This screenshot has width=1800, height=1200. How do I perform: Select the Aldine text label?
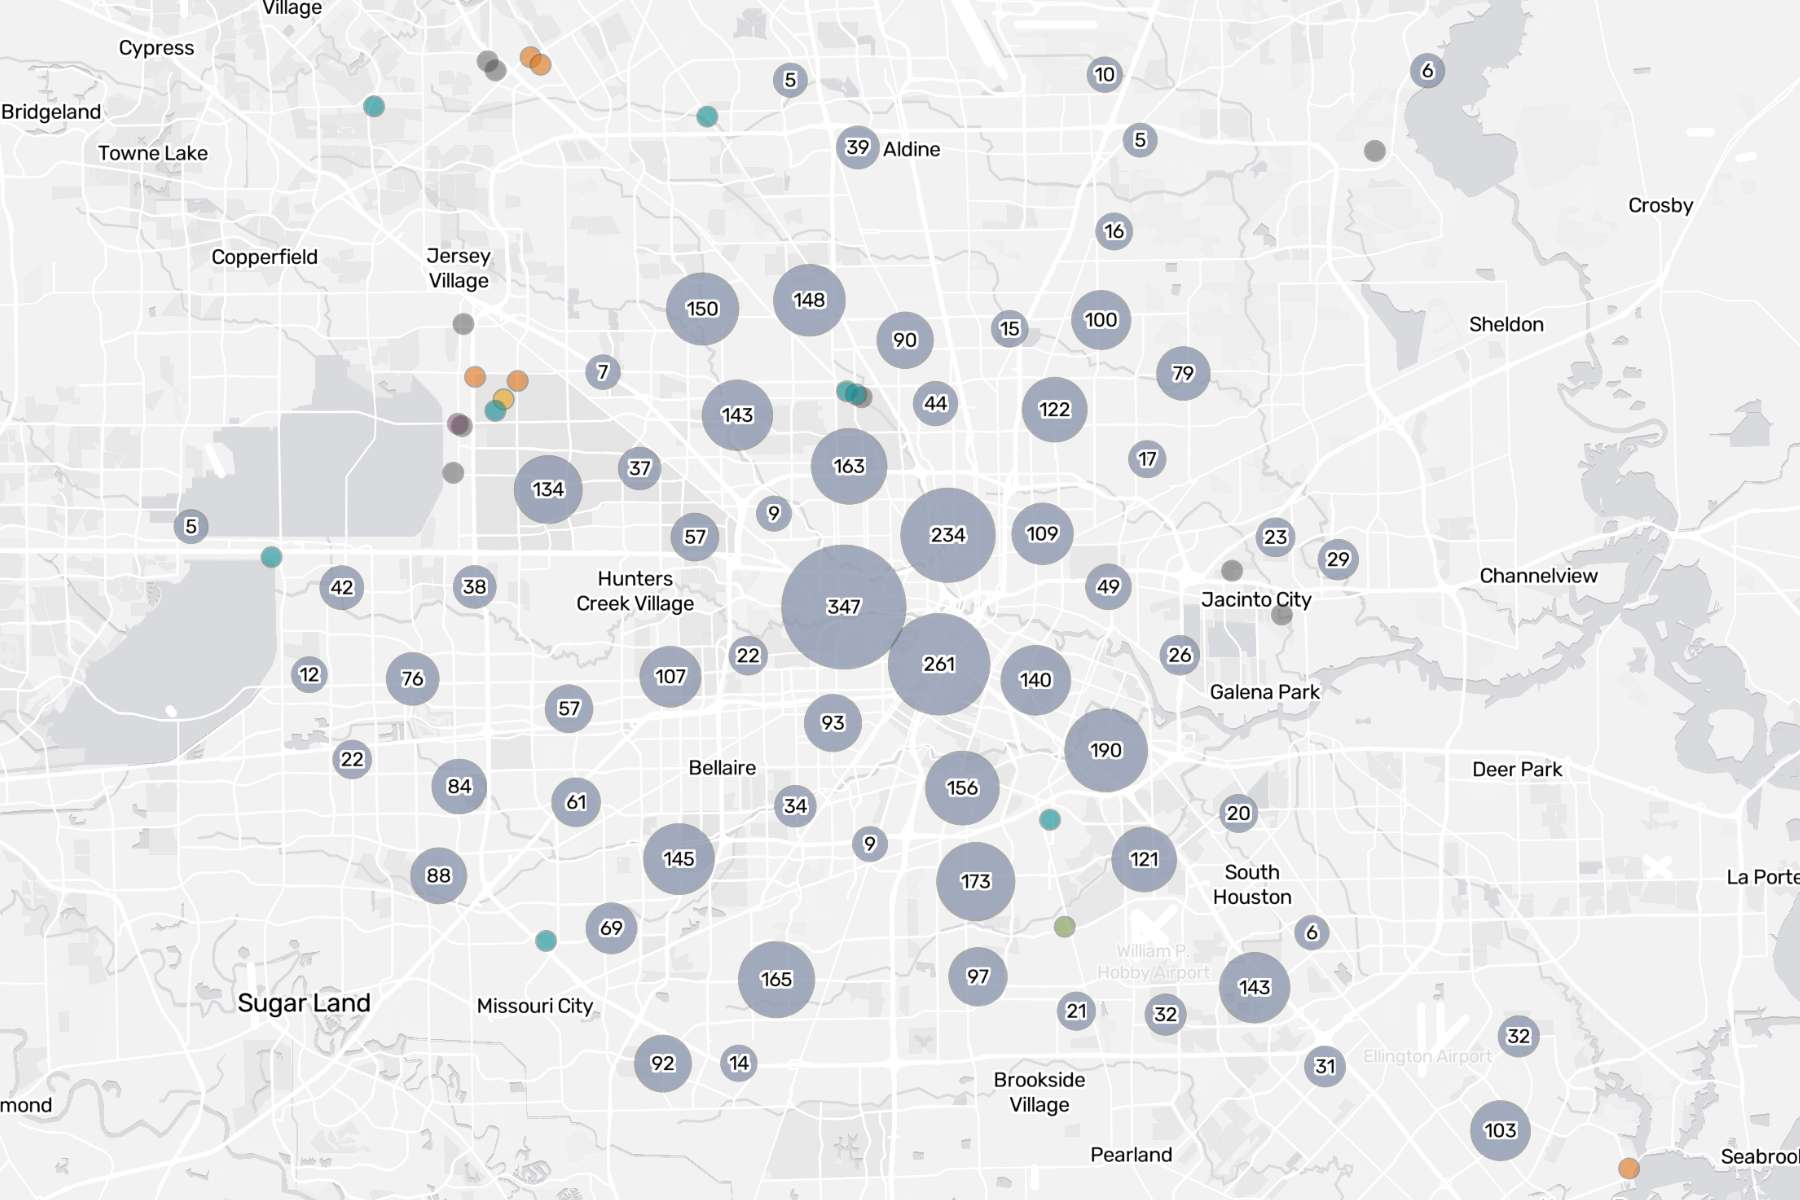(x=912, y=150)
